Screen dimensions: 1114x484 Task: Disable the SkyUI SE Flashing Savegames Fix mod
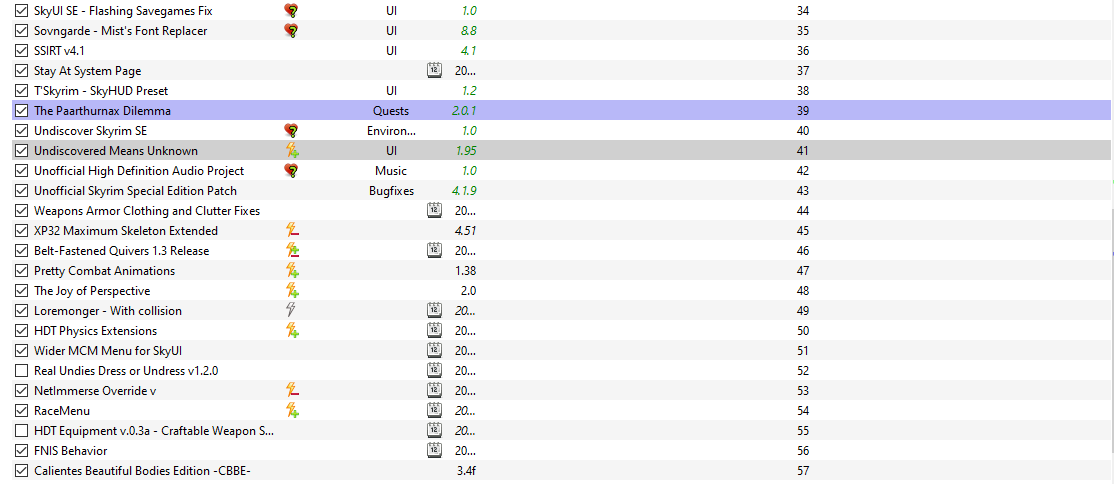click(x=21, y=11)
